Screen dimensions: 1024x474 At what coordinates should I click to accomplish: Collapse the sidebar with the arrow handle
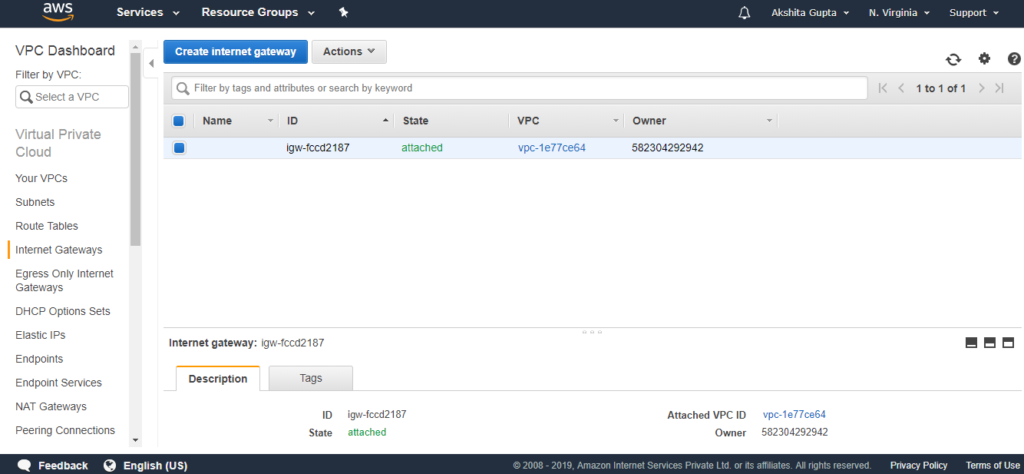pos(151,63)
